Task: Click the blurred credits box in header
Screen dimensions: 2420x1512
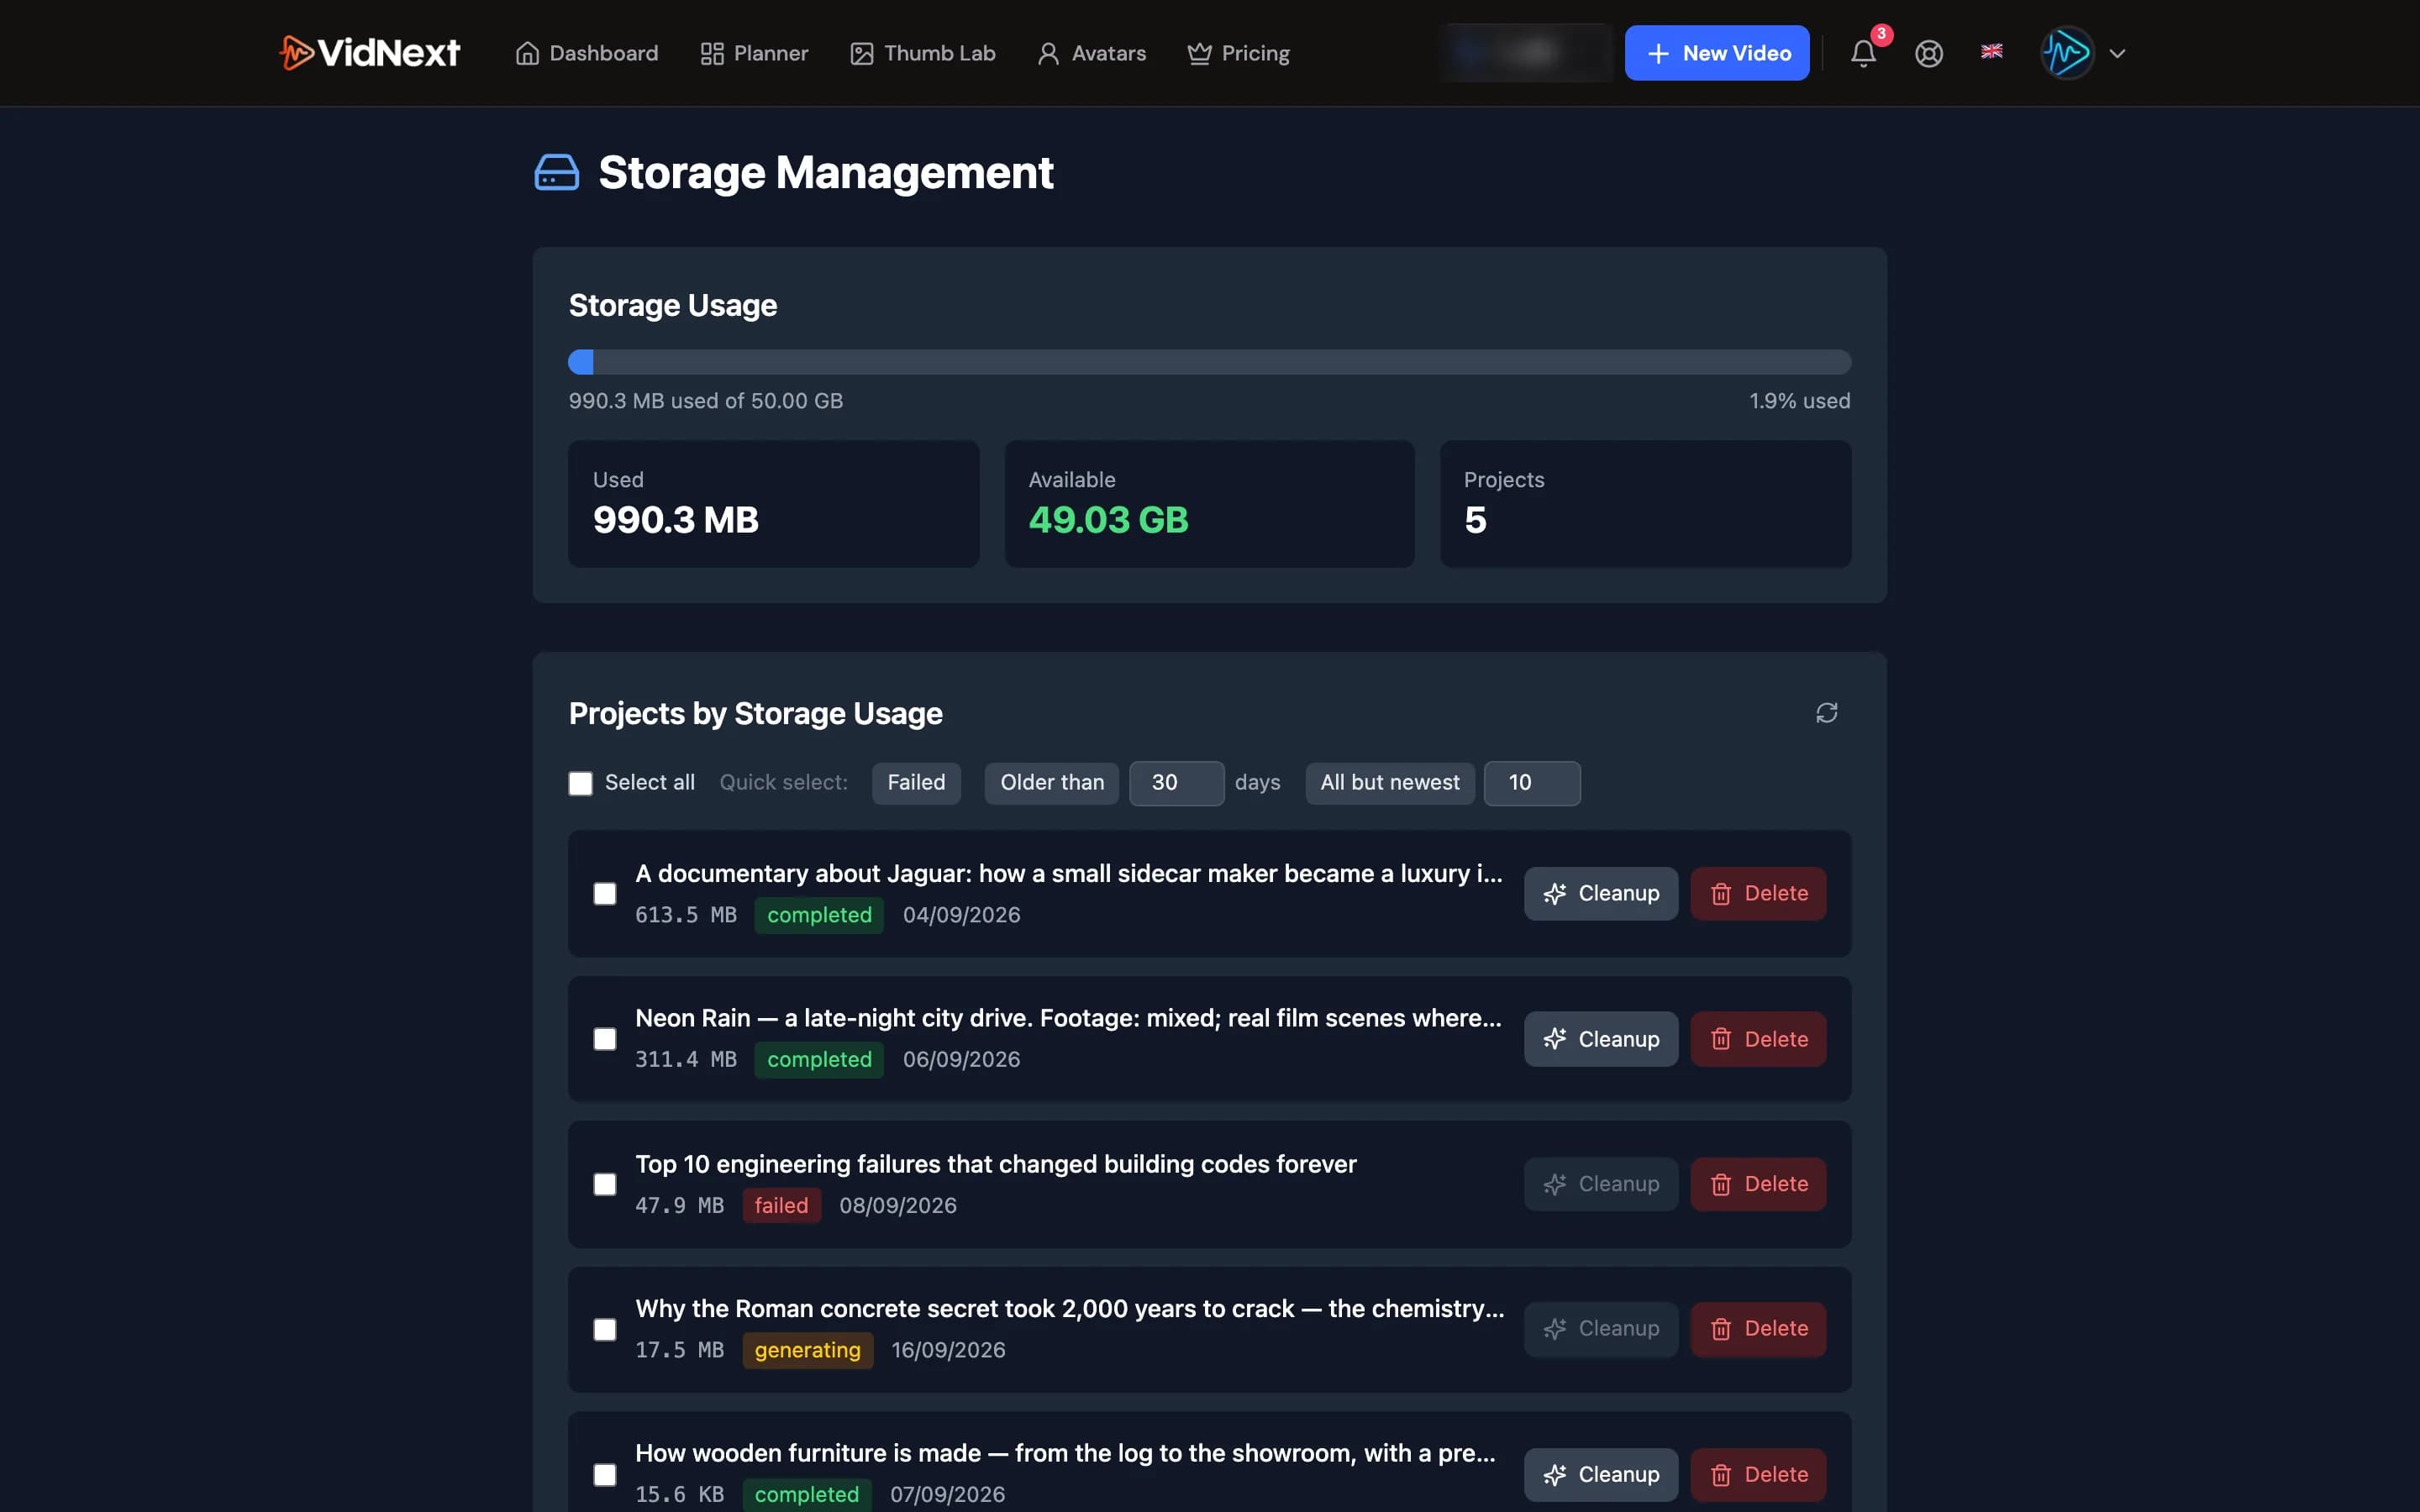Action: click(x=1527, y=53)
